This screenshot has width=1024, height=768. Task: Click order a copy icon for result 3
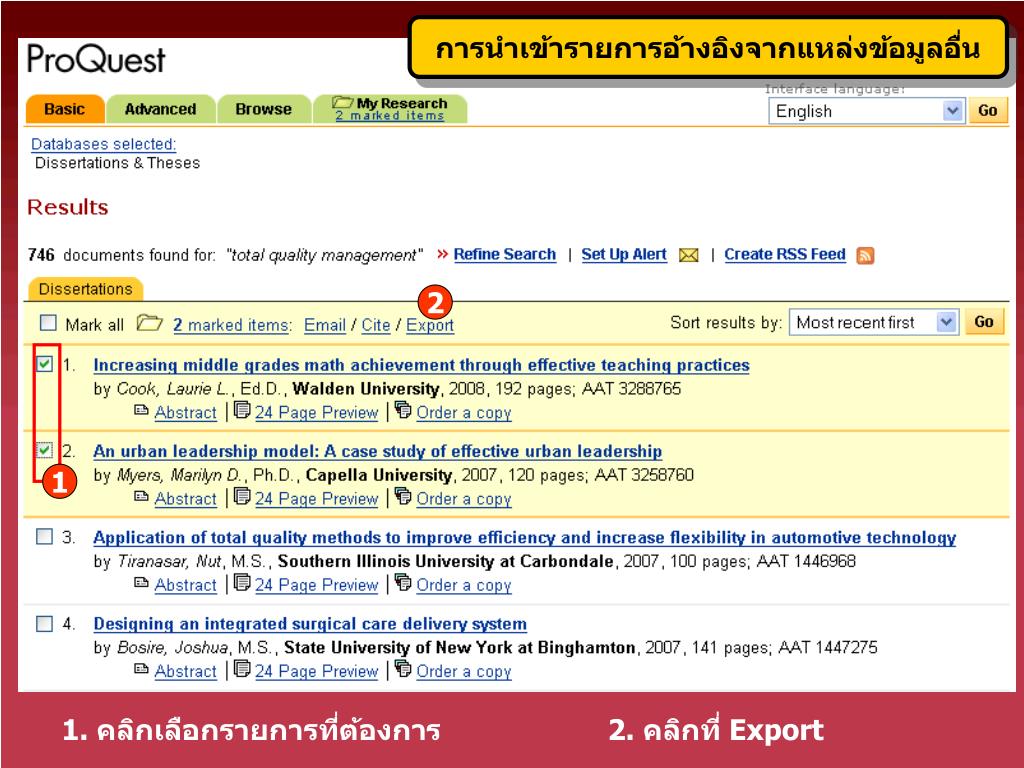(404, 583)
